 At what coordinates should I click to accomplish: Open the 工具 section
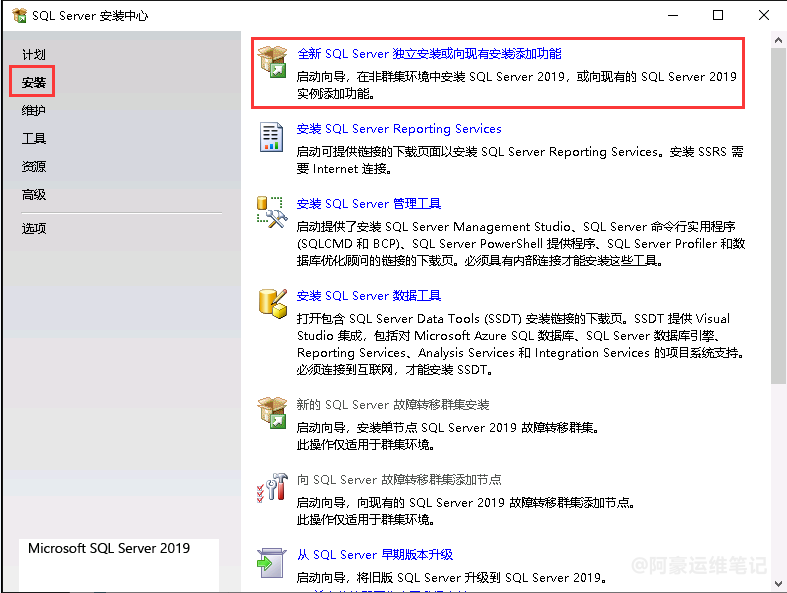tap(34, 138)
